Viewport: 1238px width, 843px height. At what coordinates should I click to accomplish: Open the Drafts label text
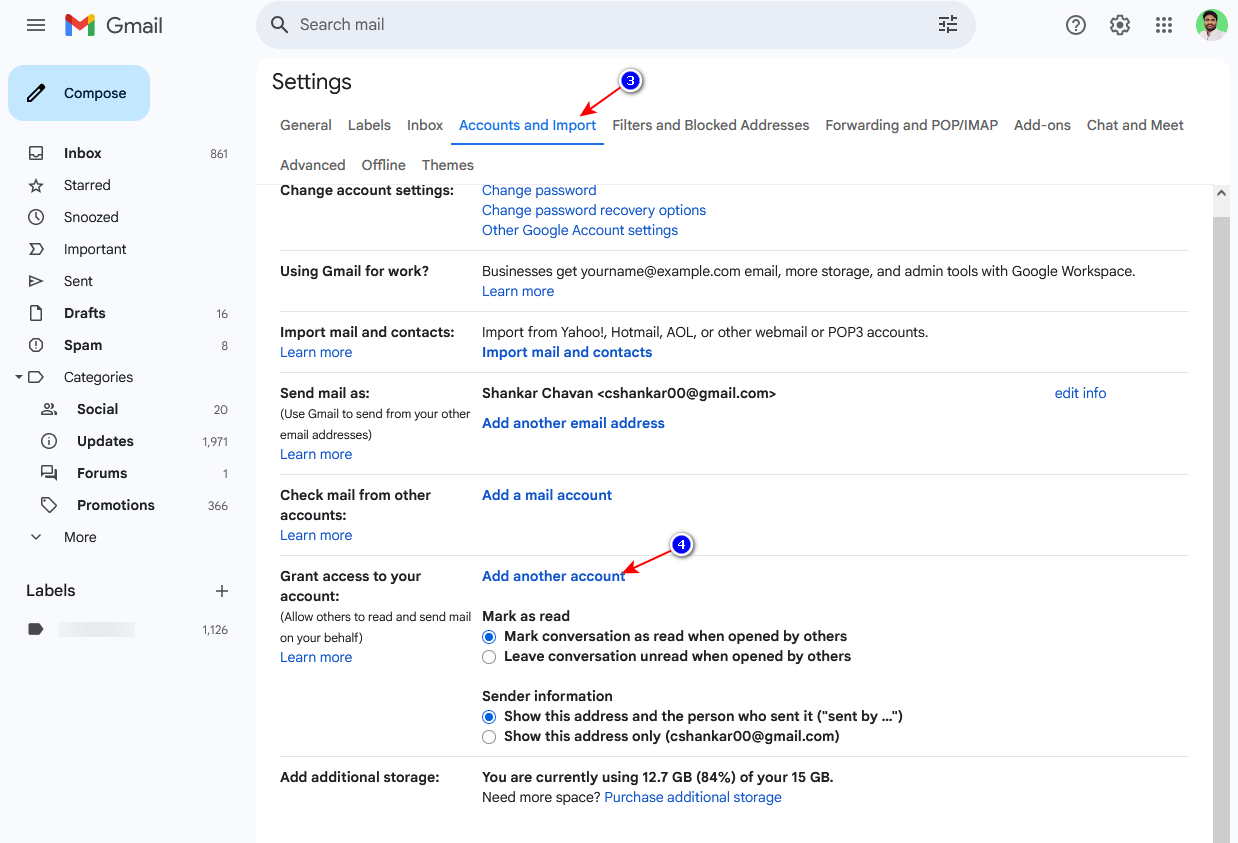coord(85,313)
